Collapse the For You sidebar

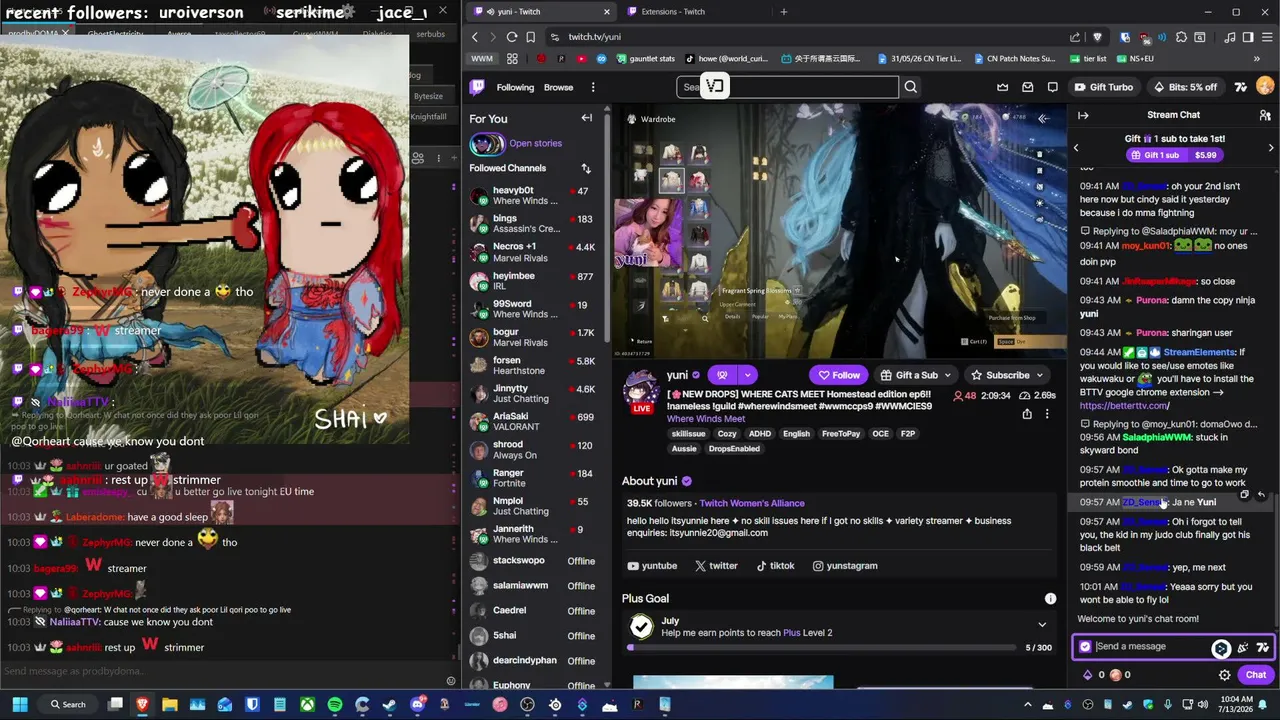point(587,118)
